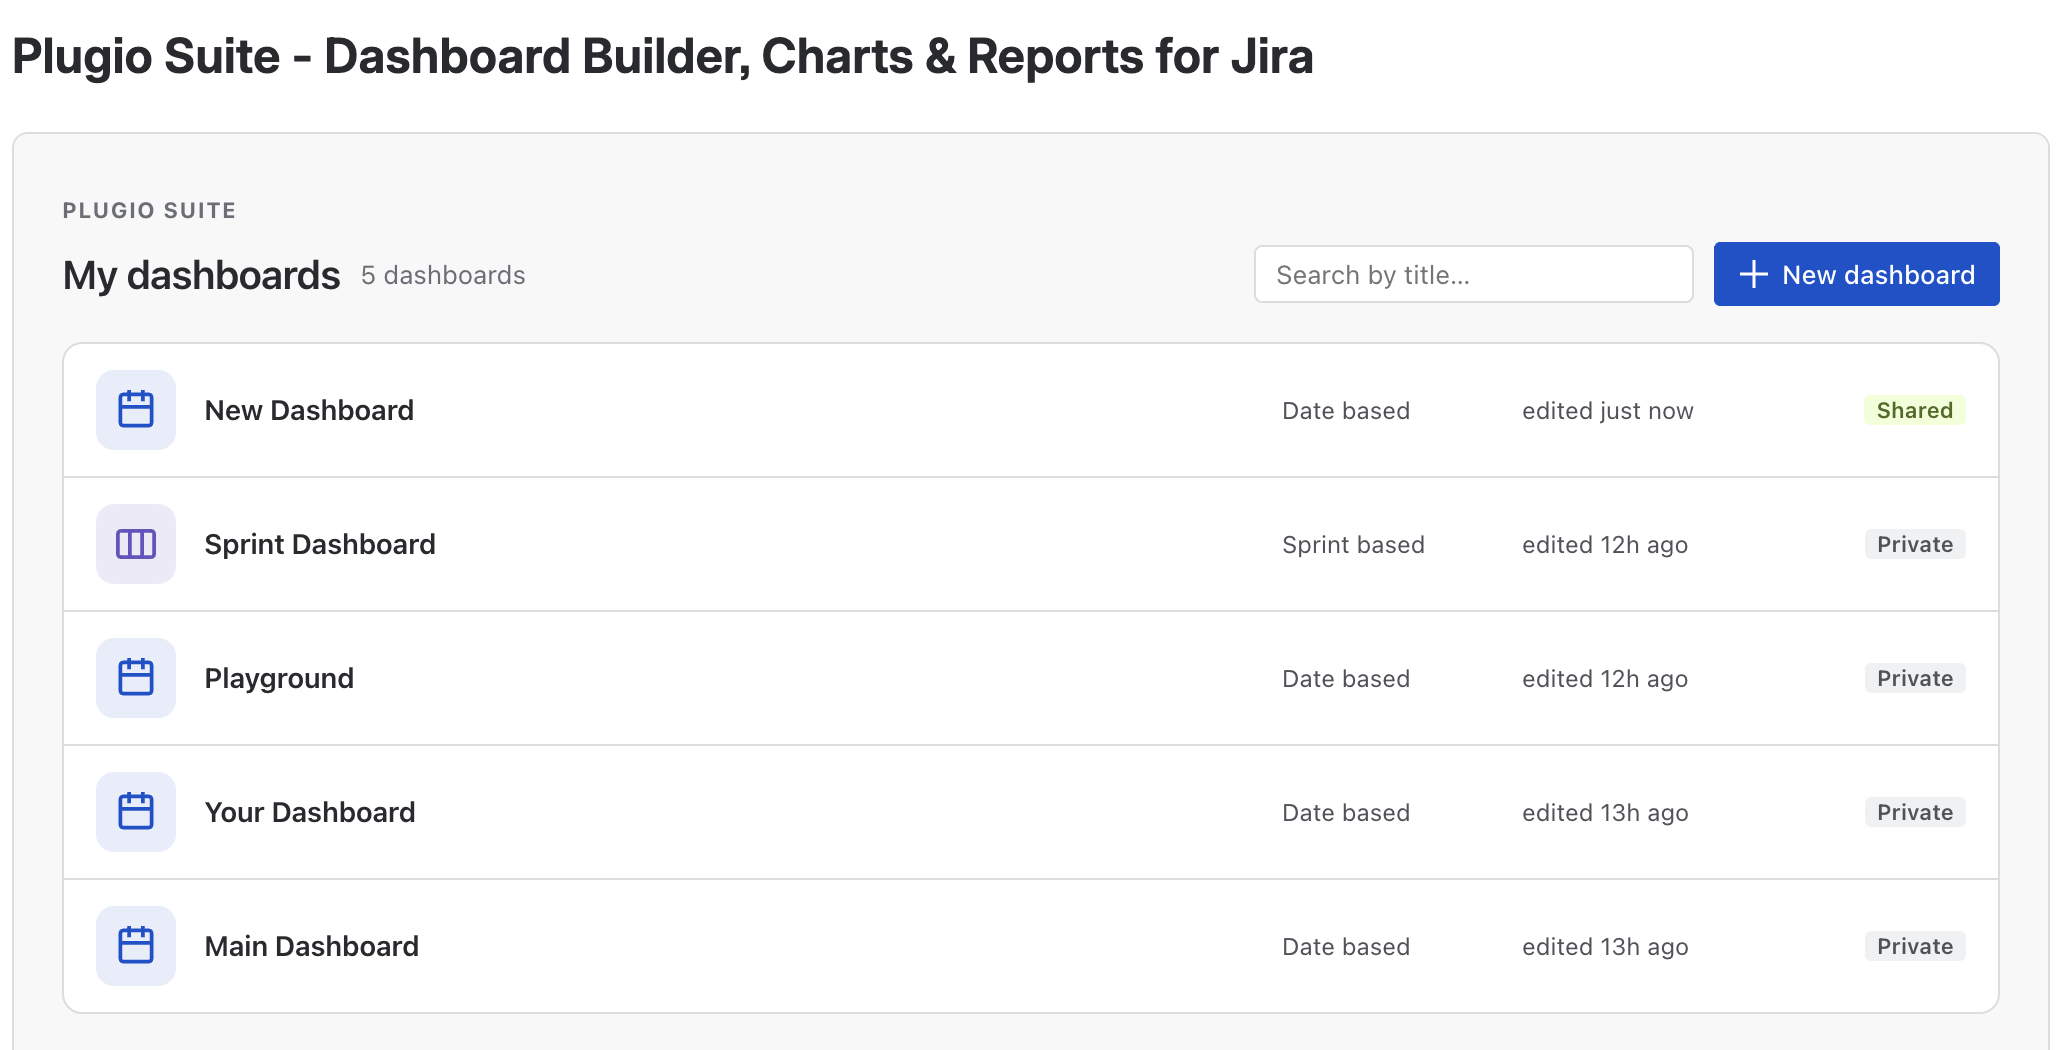Open the Main Dashboard entry

[x=1031, y=946]
